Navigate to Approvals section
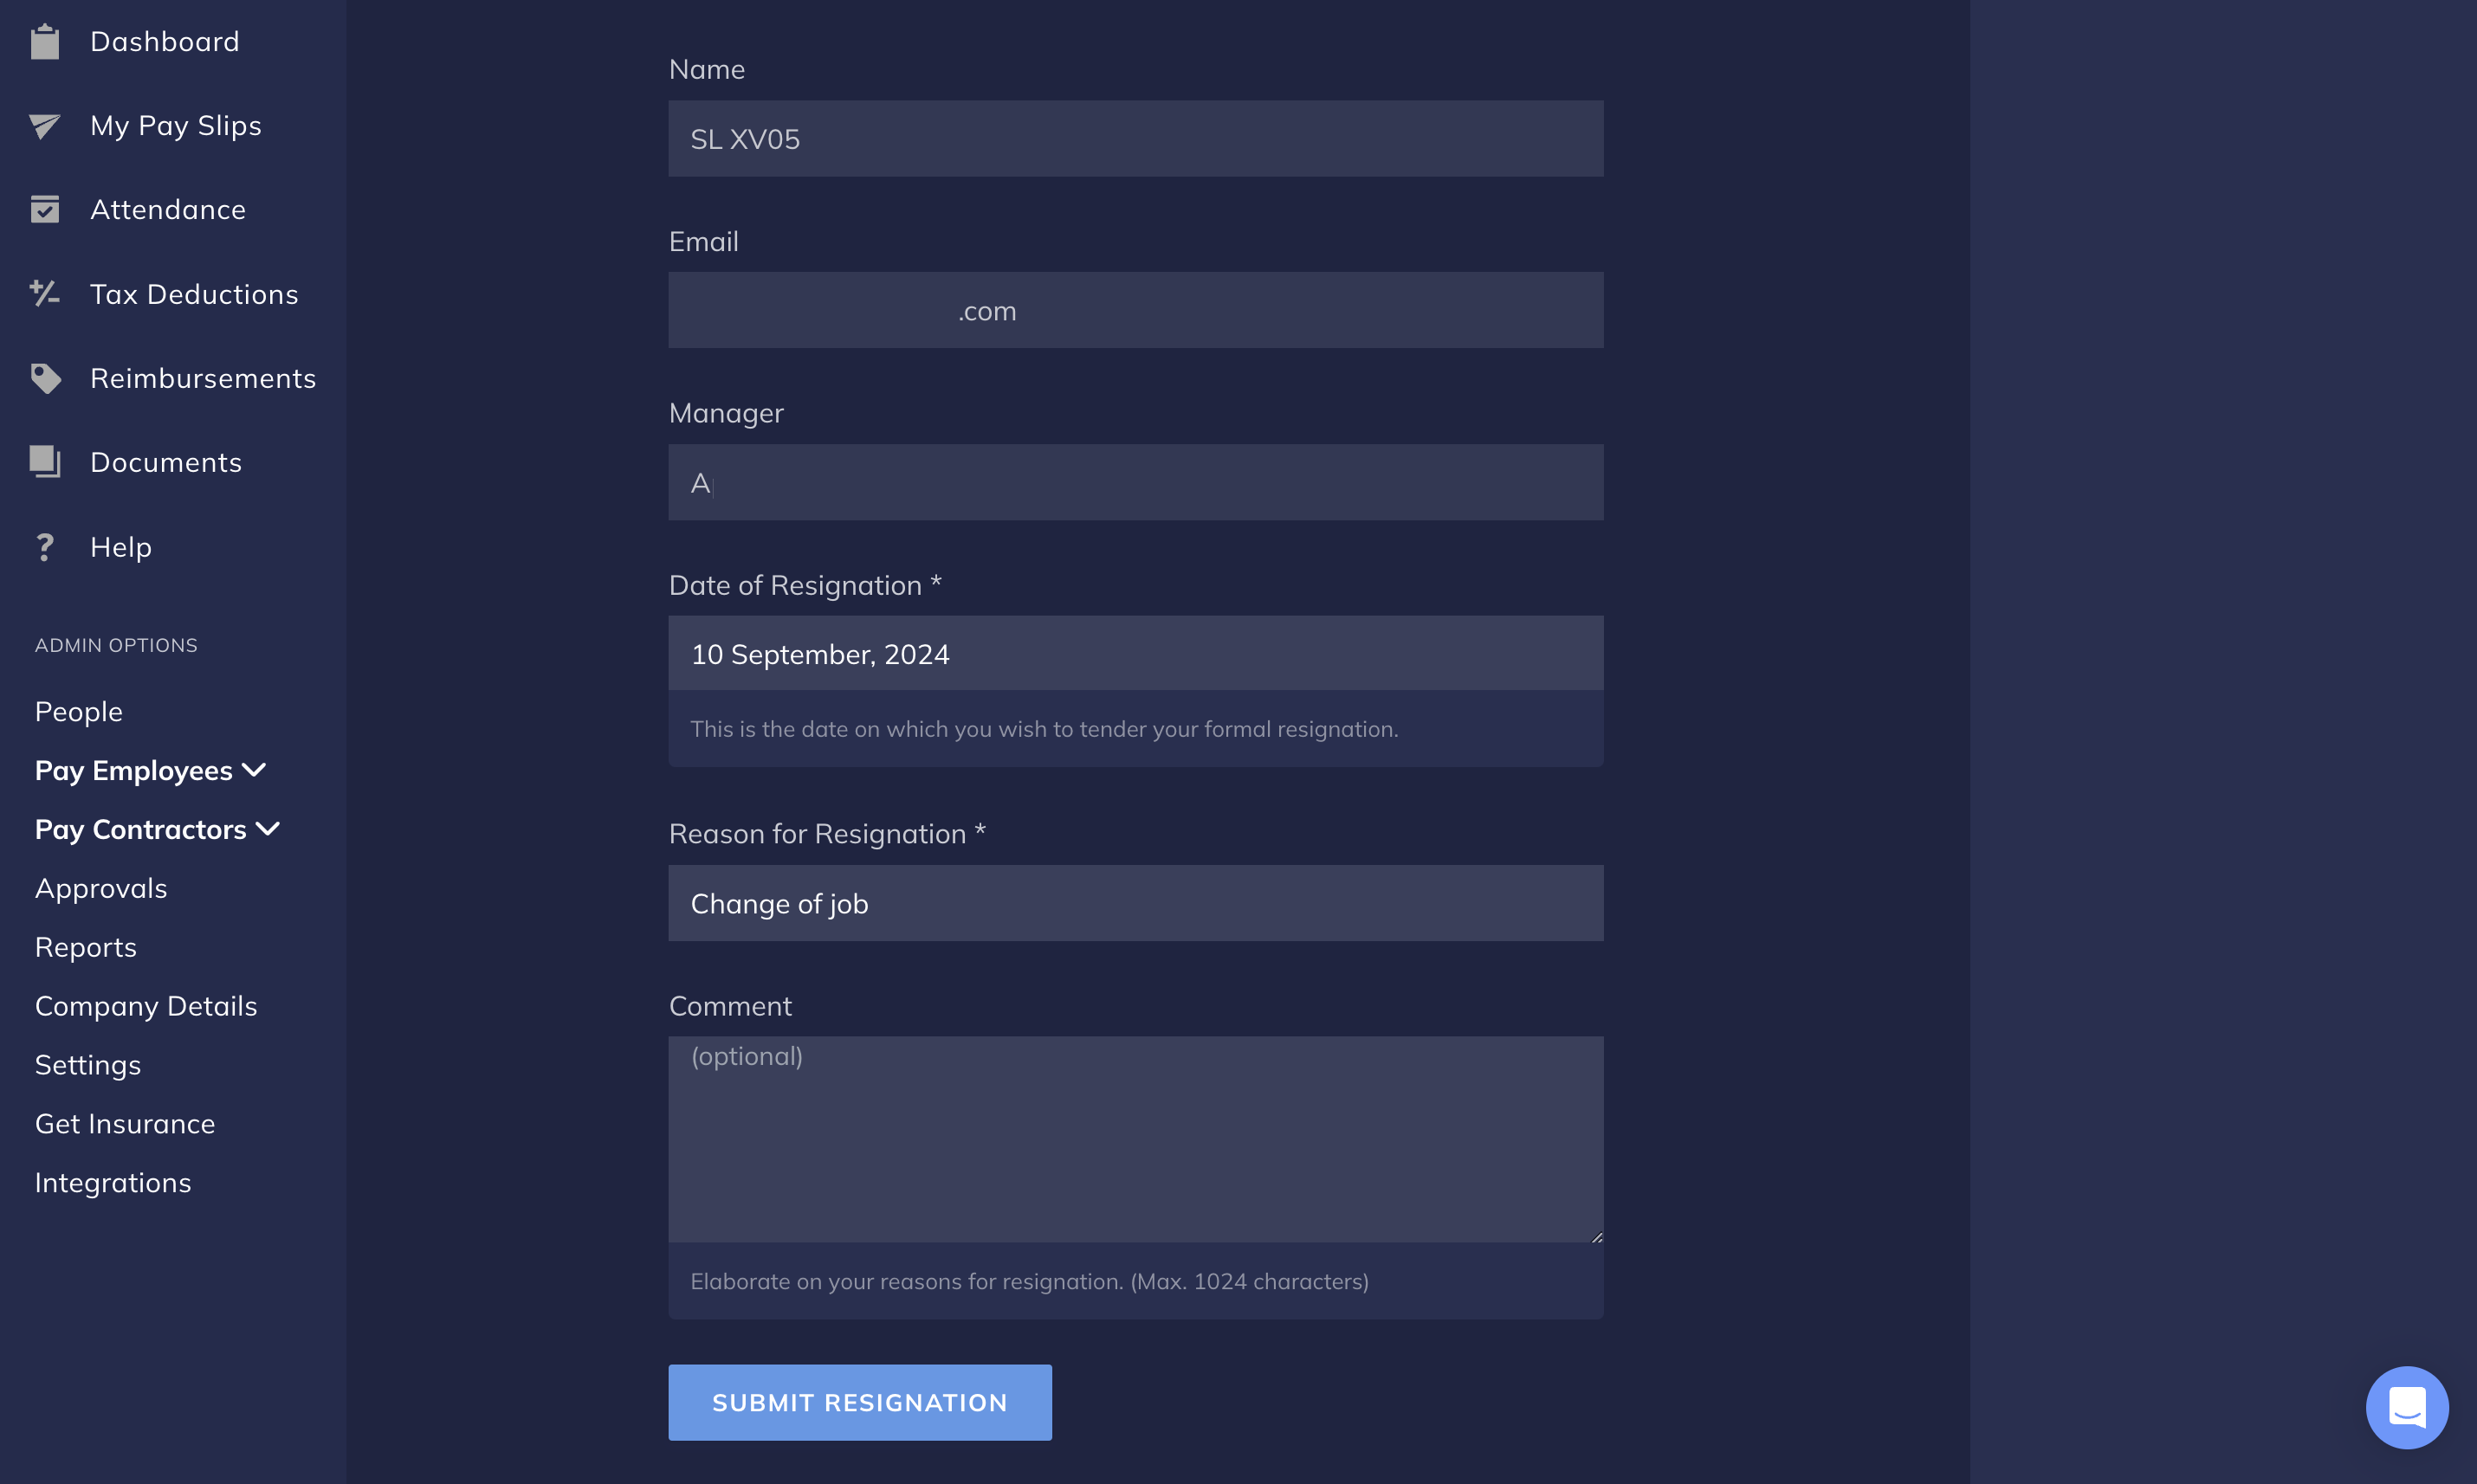Screen dimensions: 2477x1484 point(100,887)
